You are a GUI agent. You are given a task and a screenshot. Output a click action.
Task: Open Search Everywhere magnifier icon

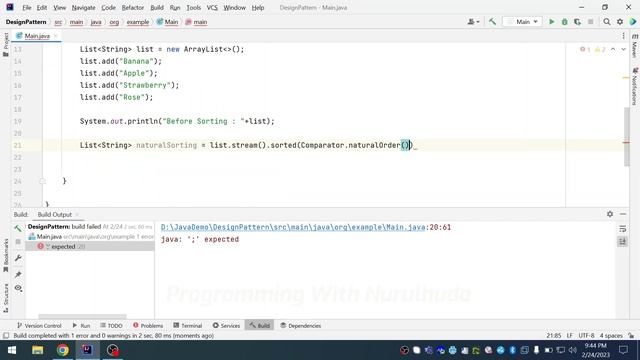tap(607, 22)
